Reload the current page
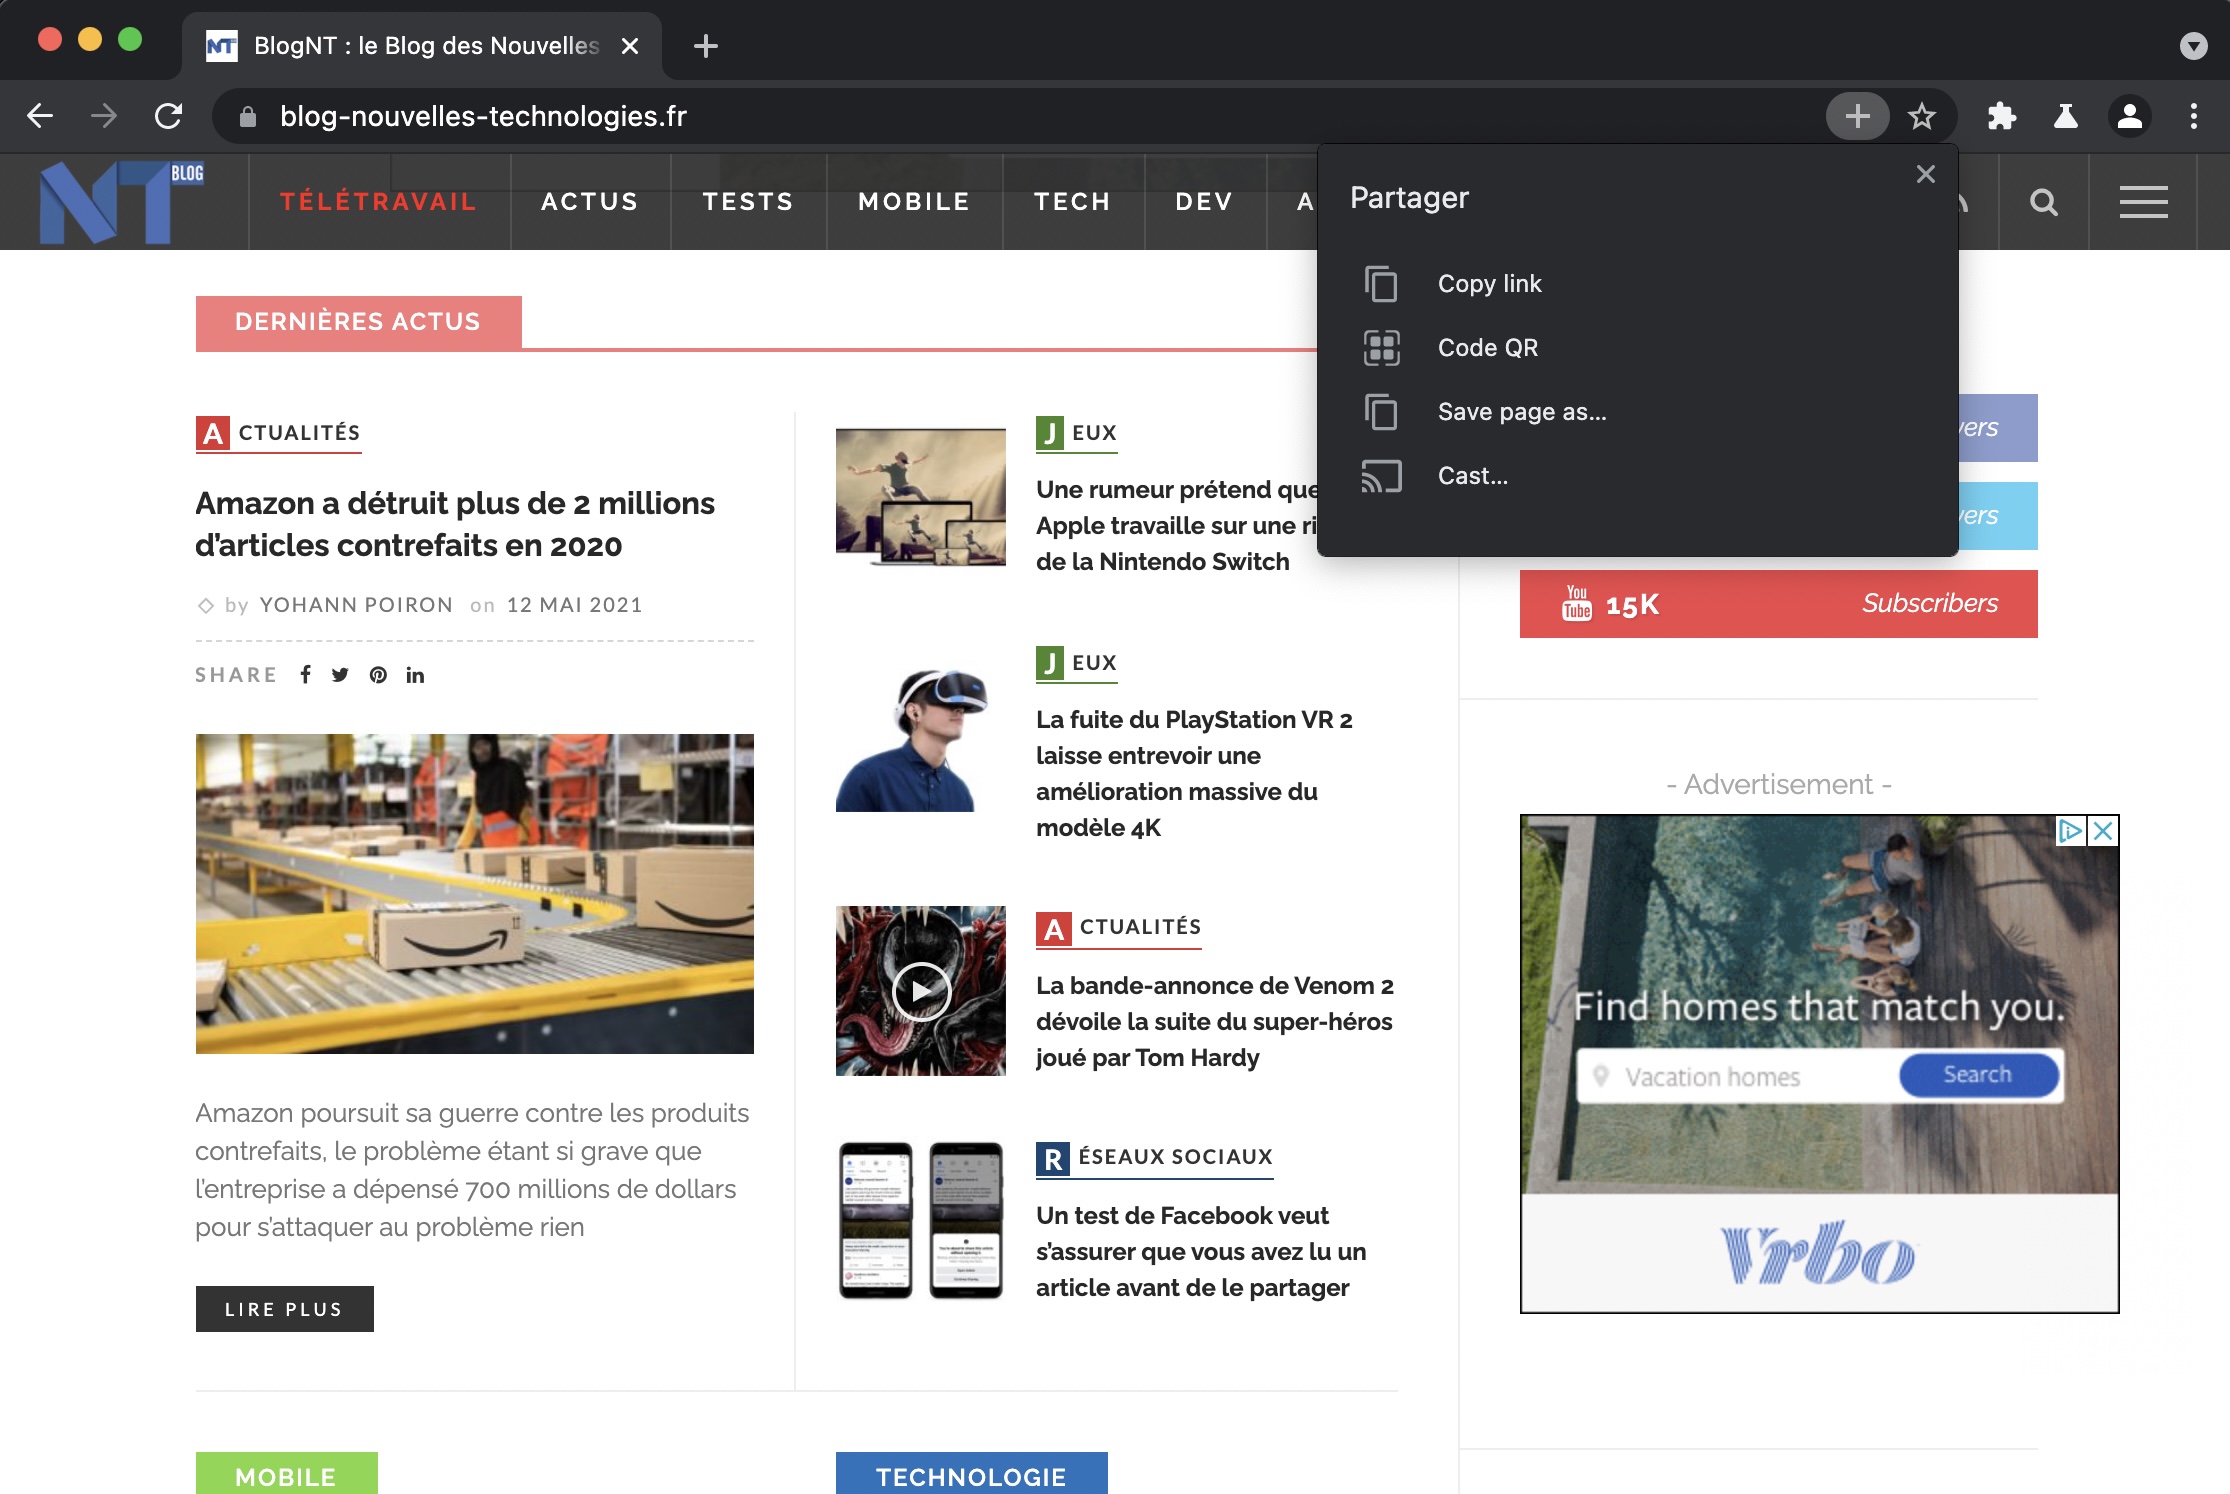This screenshot has height=1494, width=2230. coord(168,117)
